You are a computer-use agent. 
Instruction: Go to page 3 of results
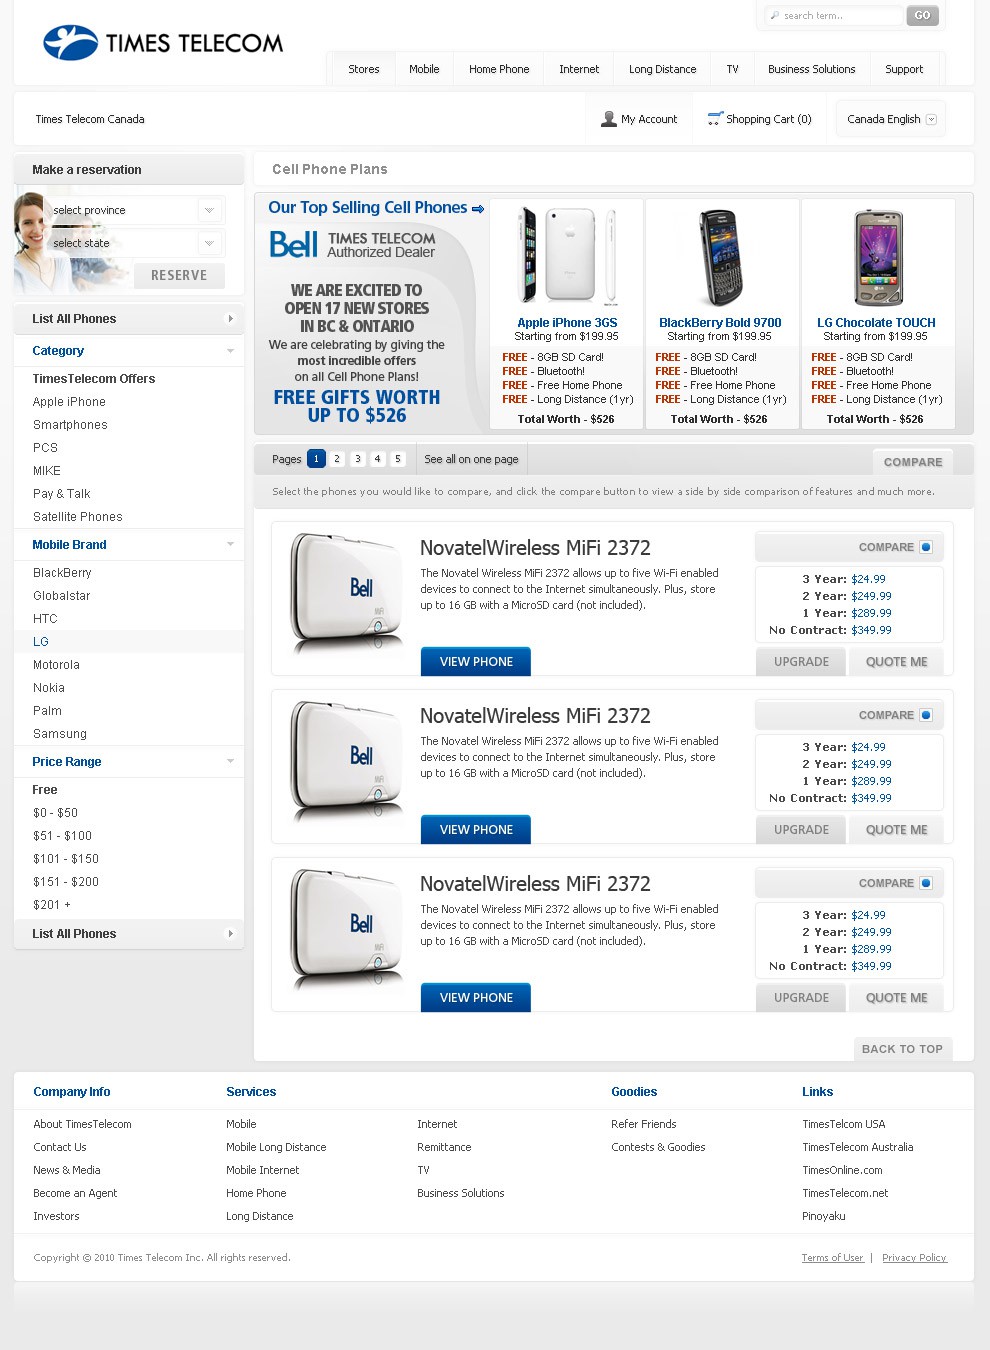click(x=357, y=459)
